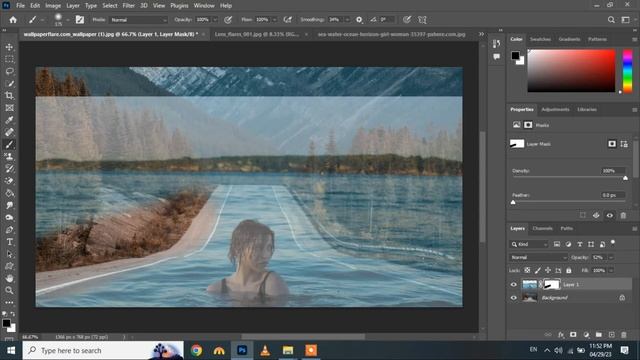The image size is (640, 360).
Task: Switch to the Channels tab
Action: pos(542,229)
